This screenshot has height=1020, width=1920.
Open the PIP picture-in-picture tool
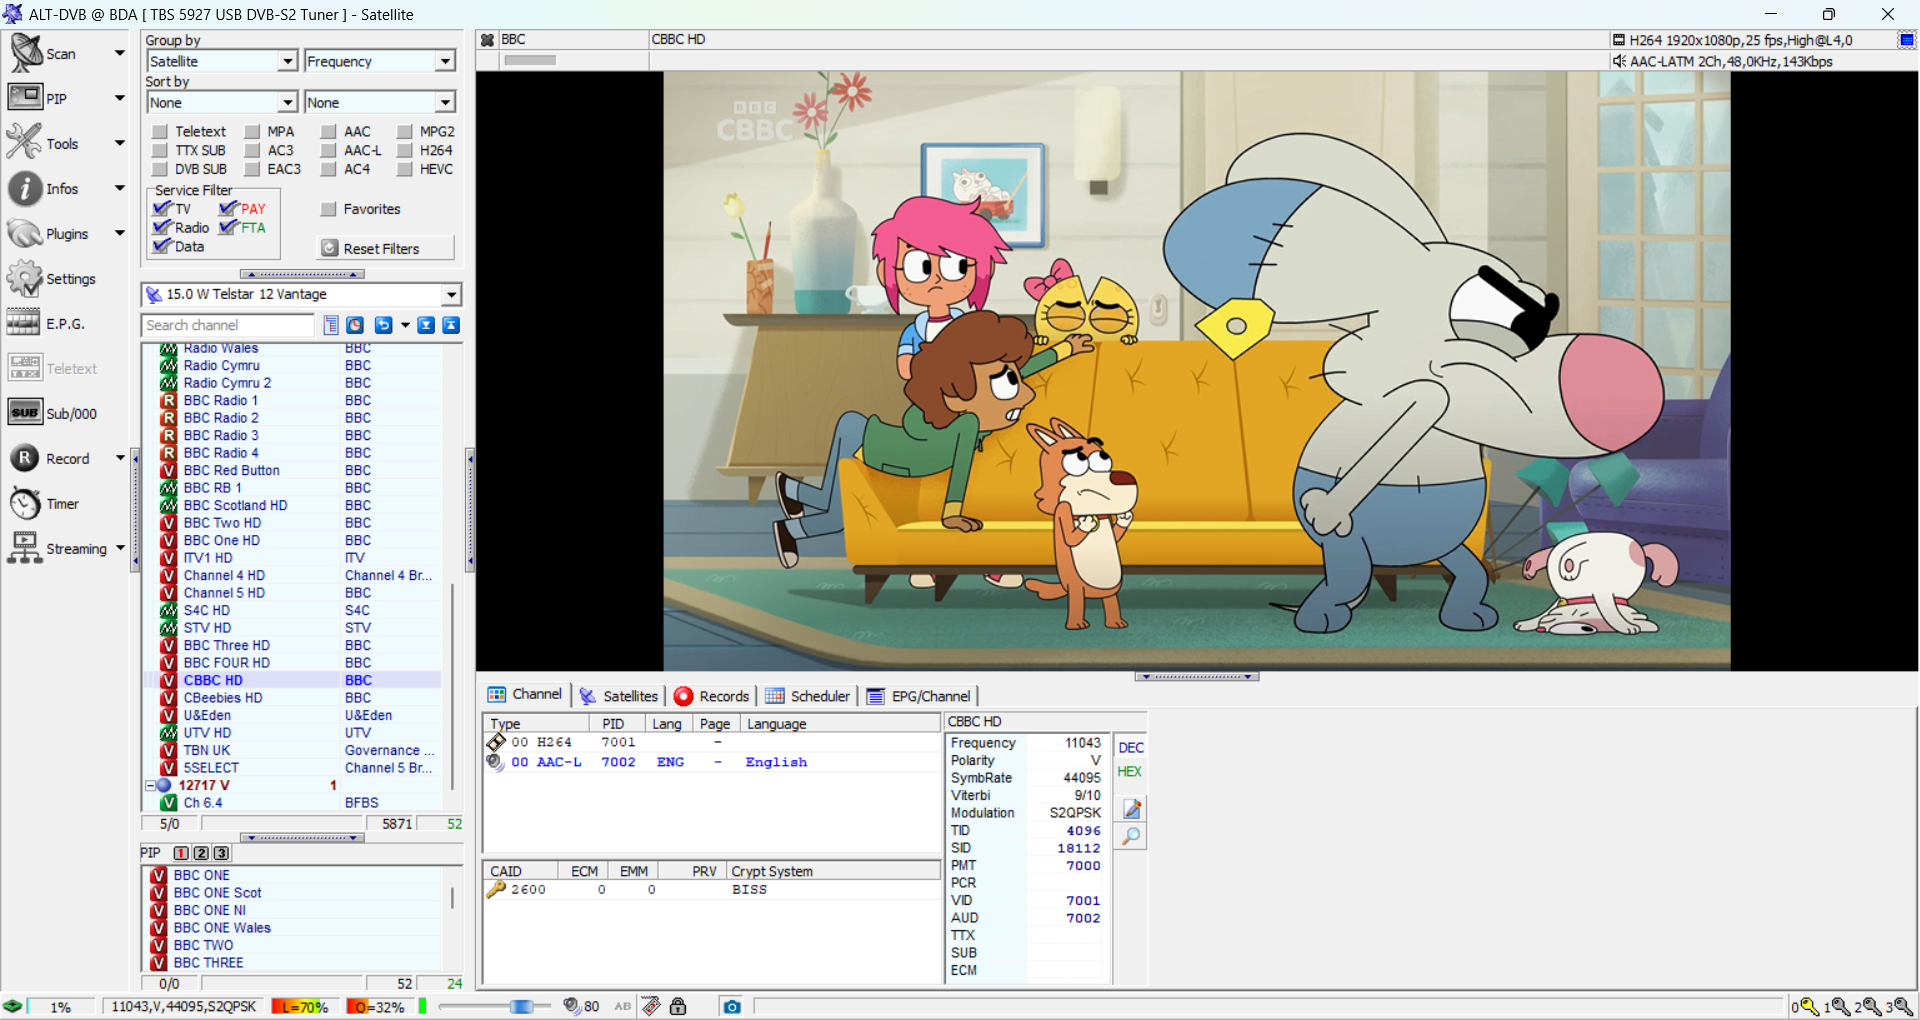(38, 98)
